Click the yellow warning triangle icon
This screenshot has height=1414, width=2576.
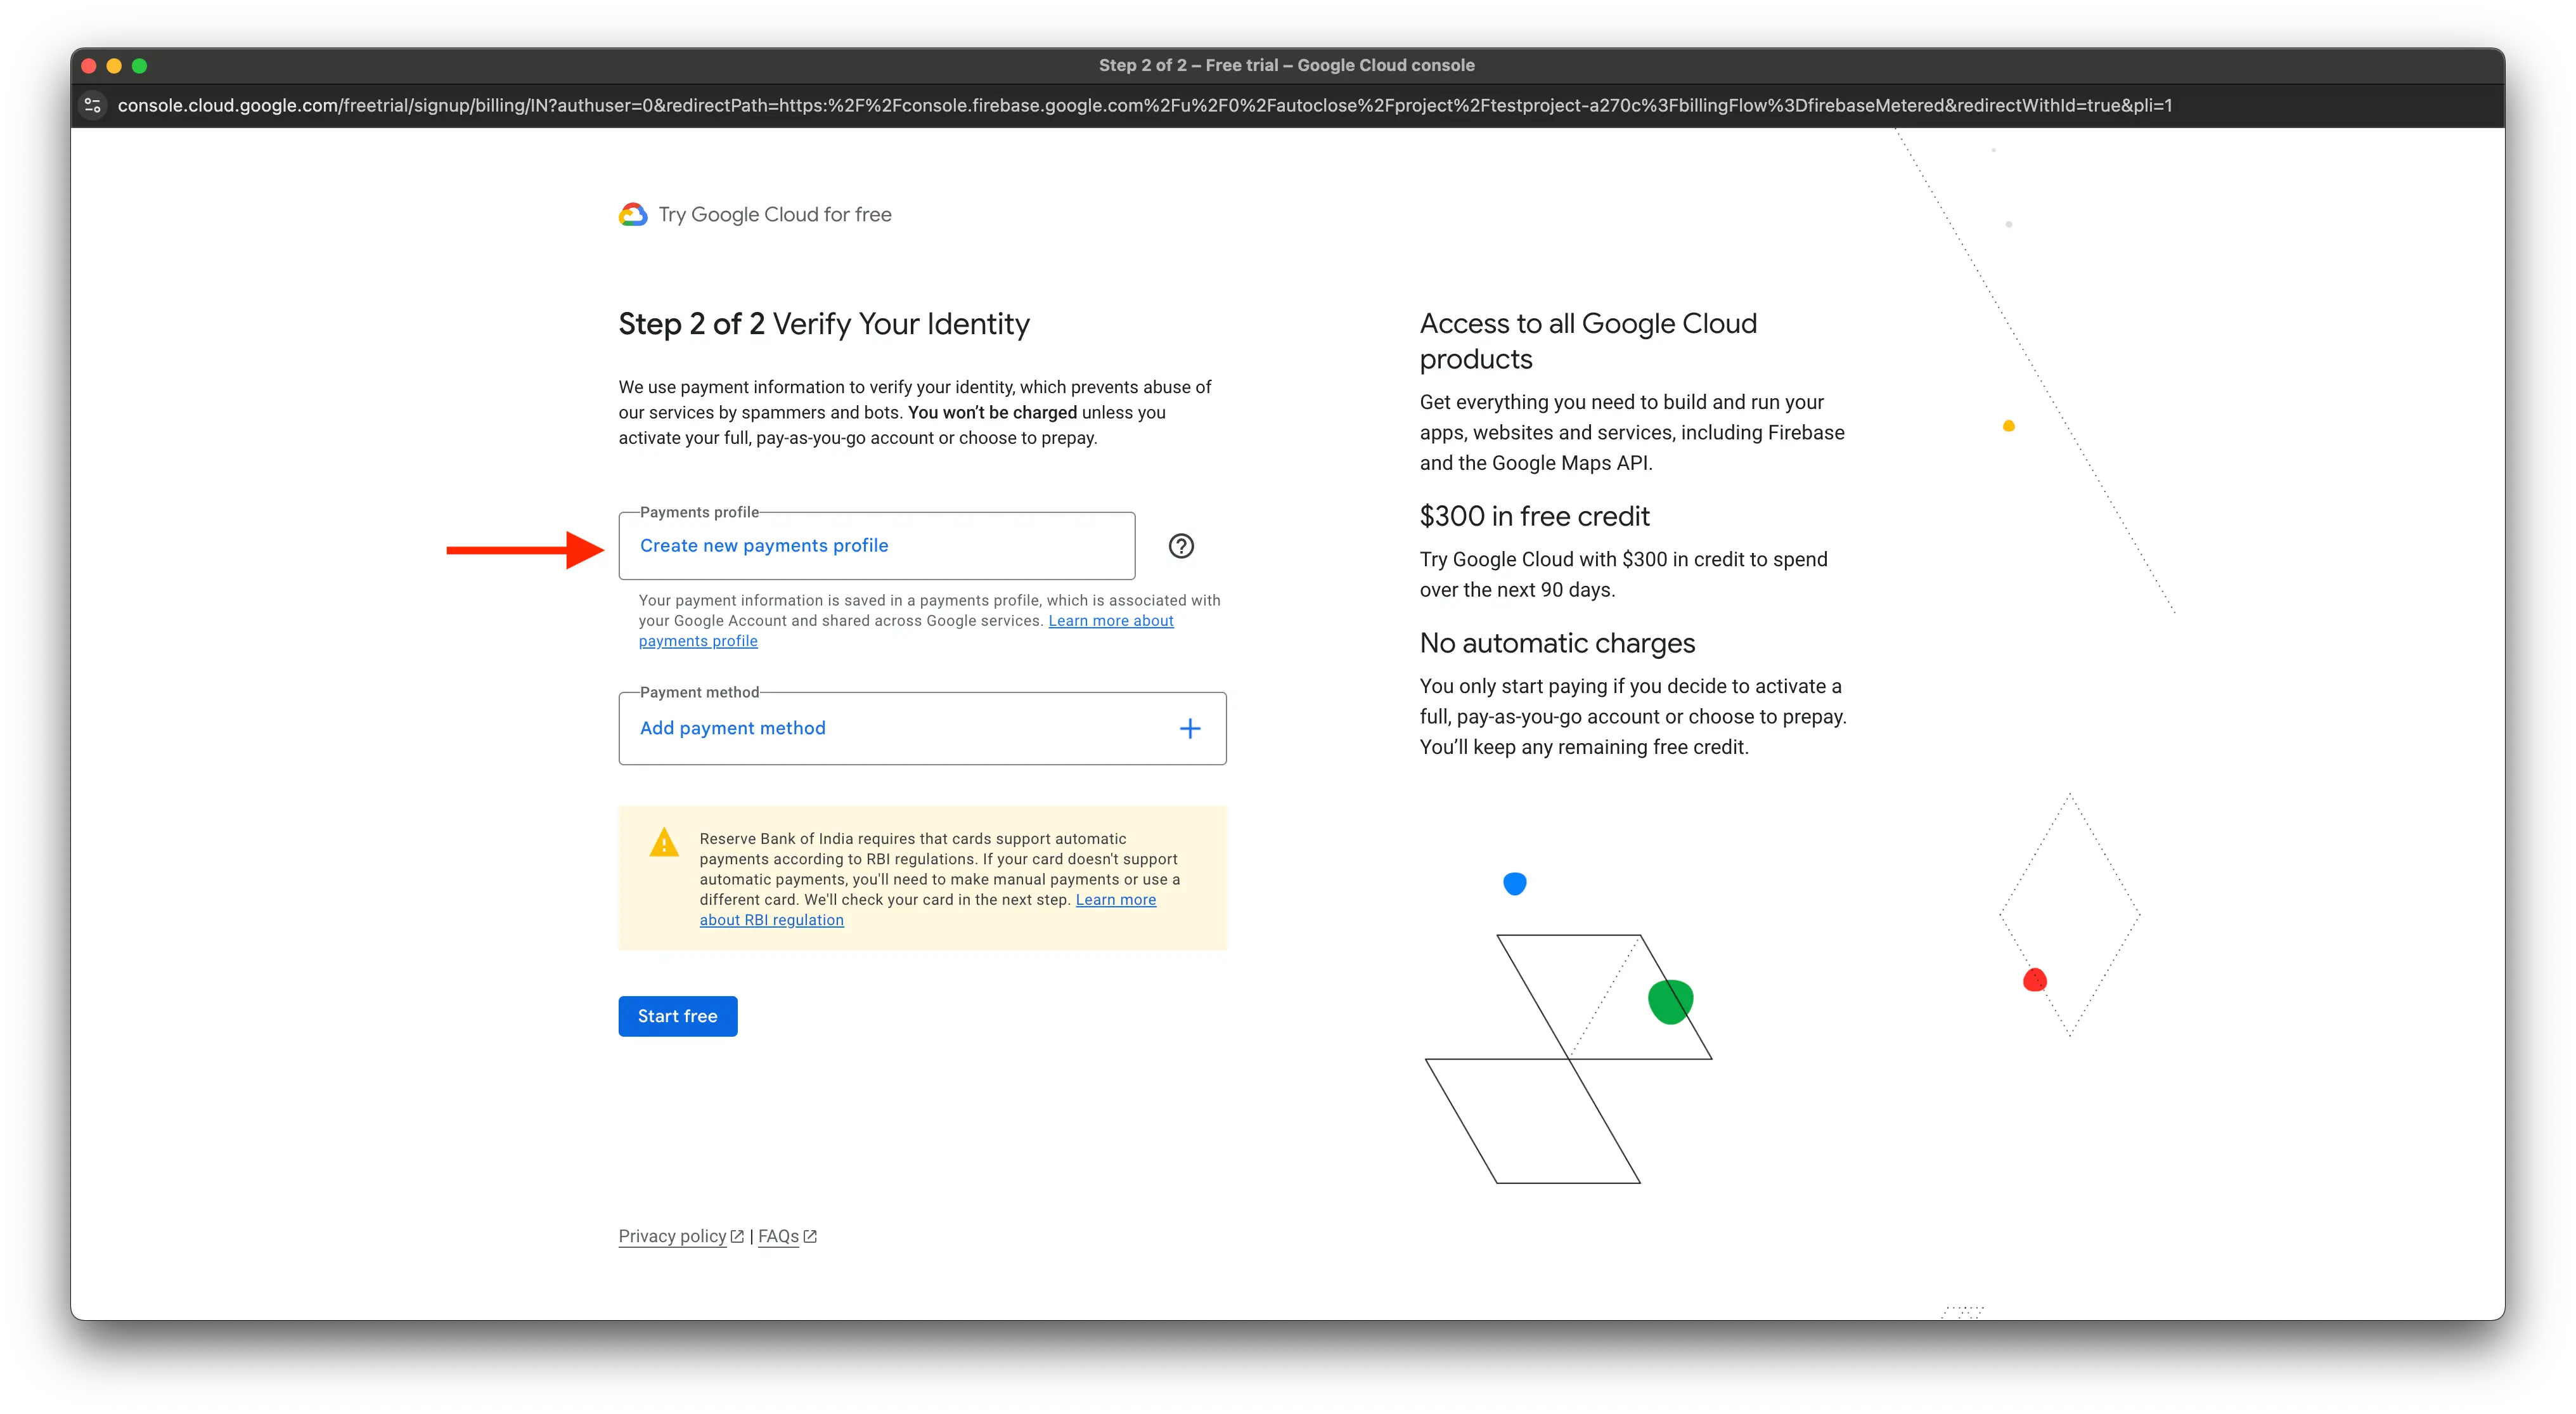tap(664, 843)
